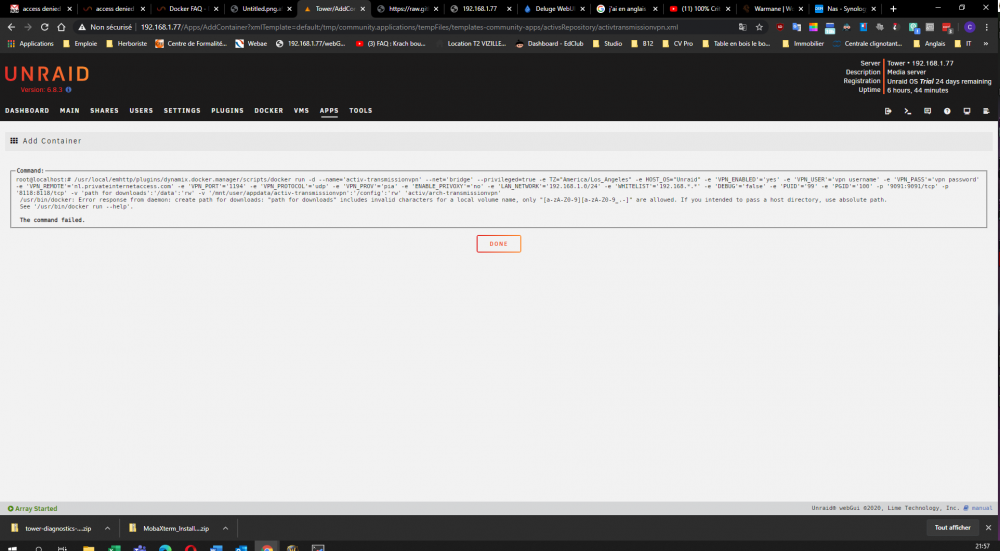Viewport: 1000px width, 551px height.
Task: Reload the page with the refresh icon
Action: pyautogui.click(x=44, y=27)
